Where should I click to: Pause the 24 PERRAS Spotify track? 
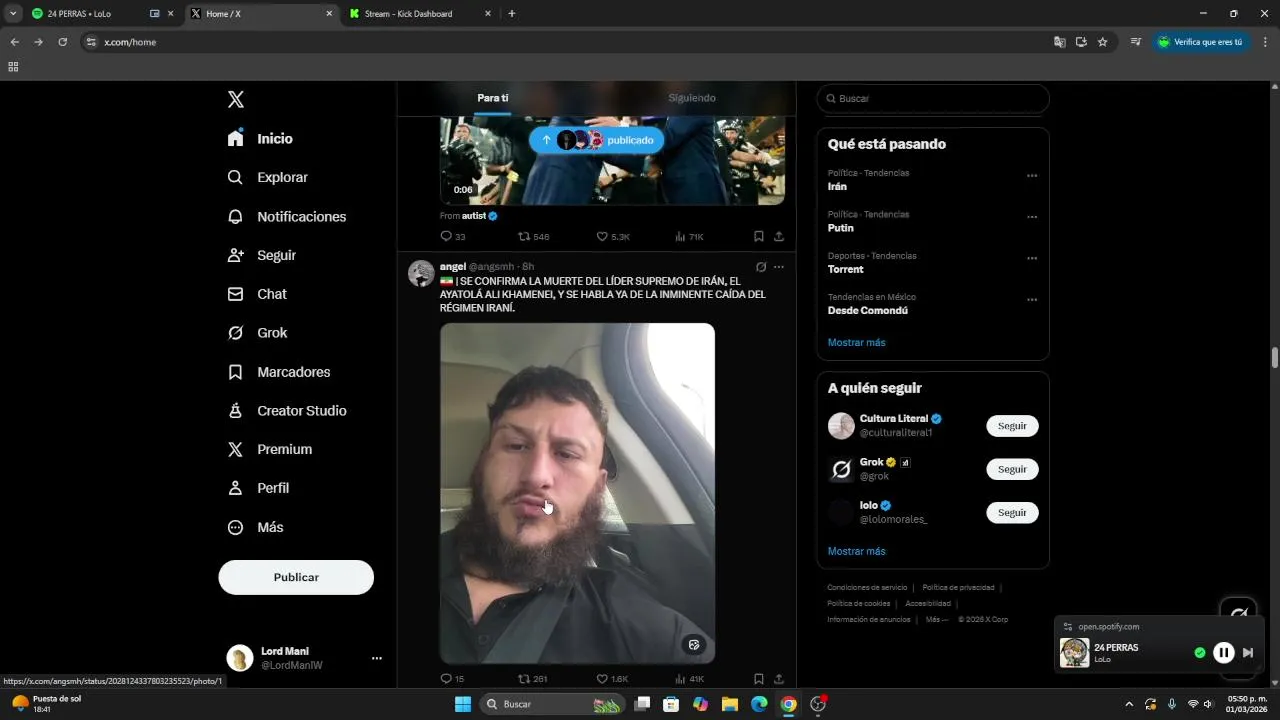pos(1223,653)
